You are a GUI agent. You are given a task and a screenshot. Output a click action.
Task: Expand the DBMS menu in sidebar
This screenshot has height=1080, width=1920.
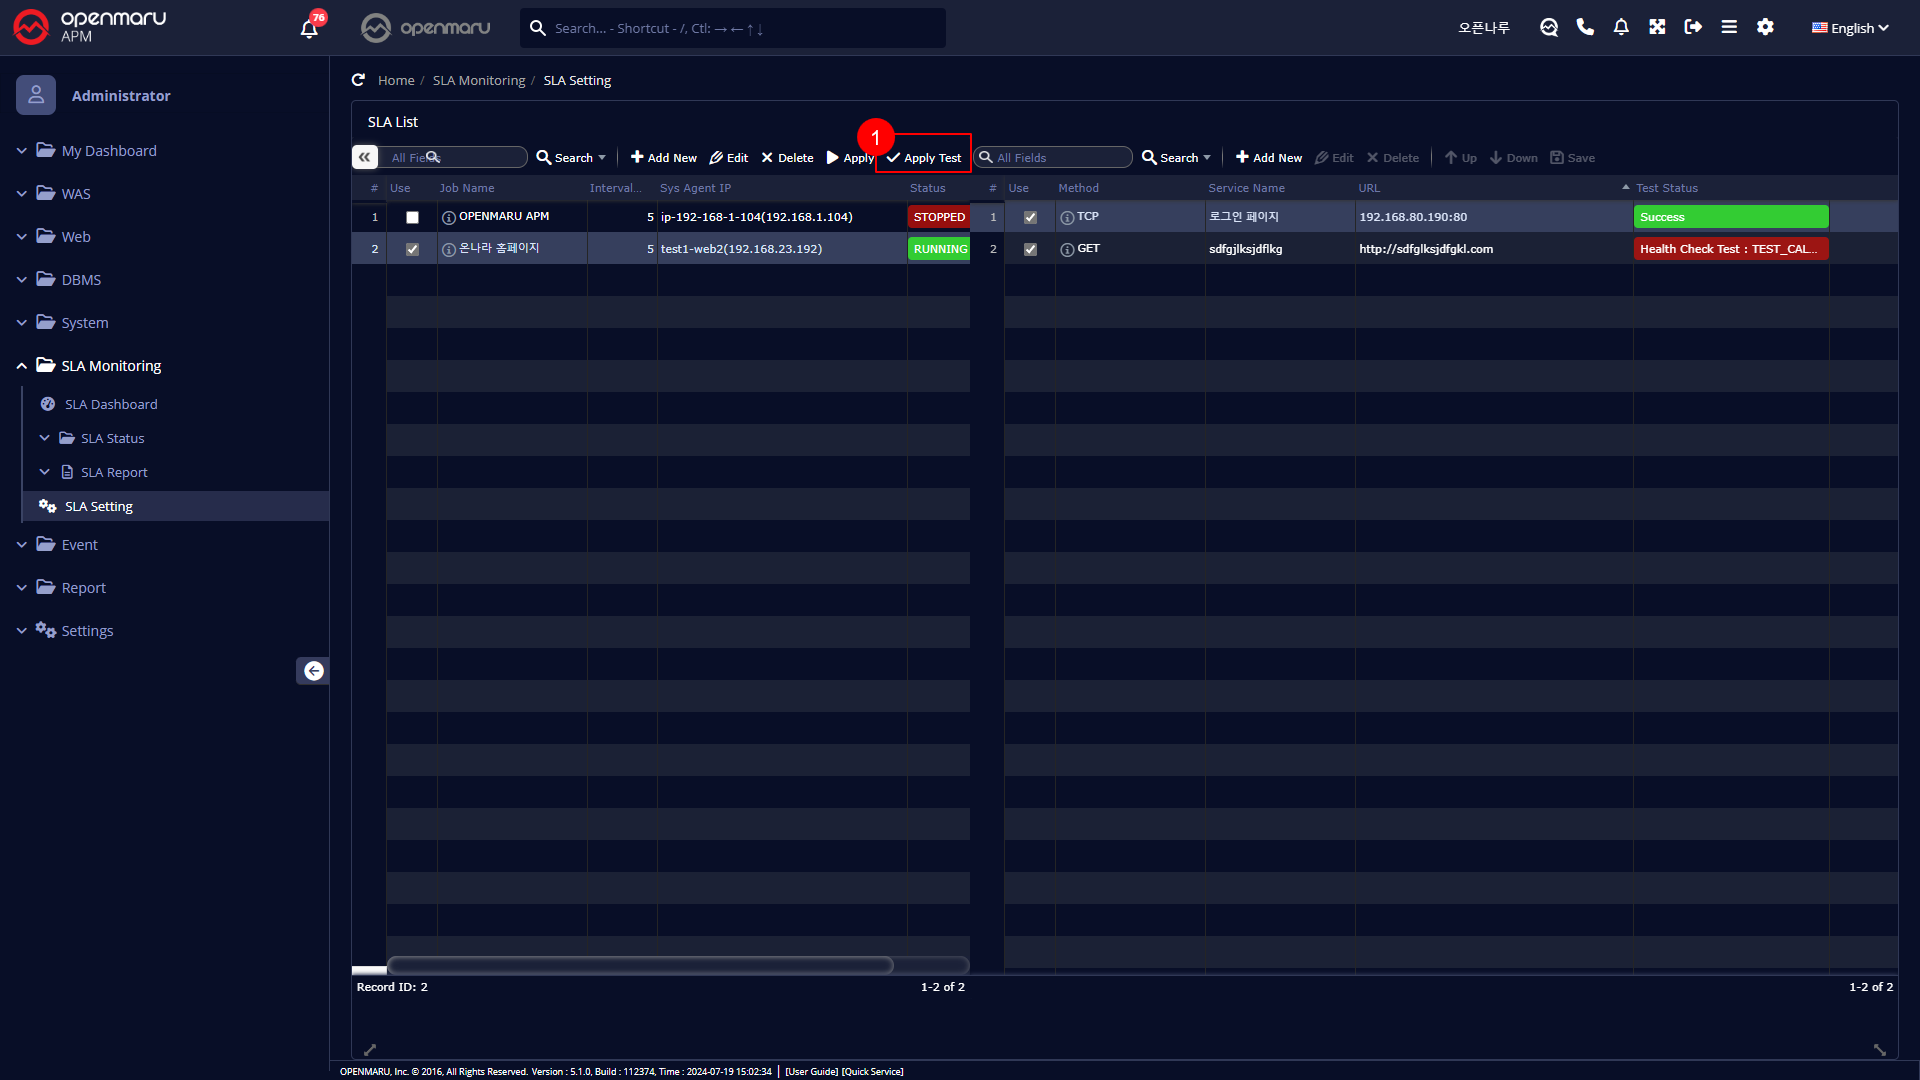coord(81,280)
